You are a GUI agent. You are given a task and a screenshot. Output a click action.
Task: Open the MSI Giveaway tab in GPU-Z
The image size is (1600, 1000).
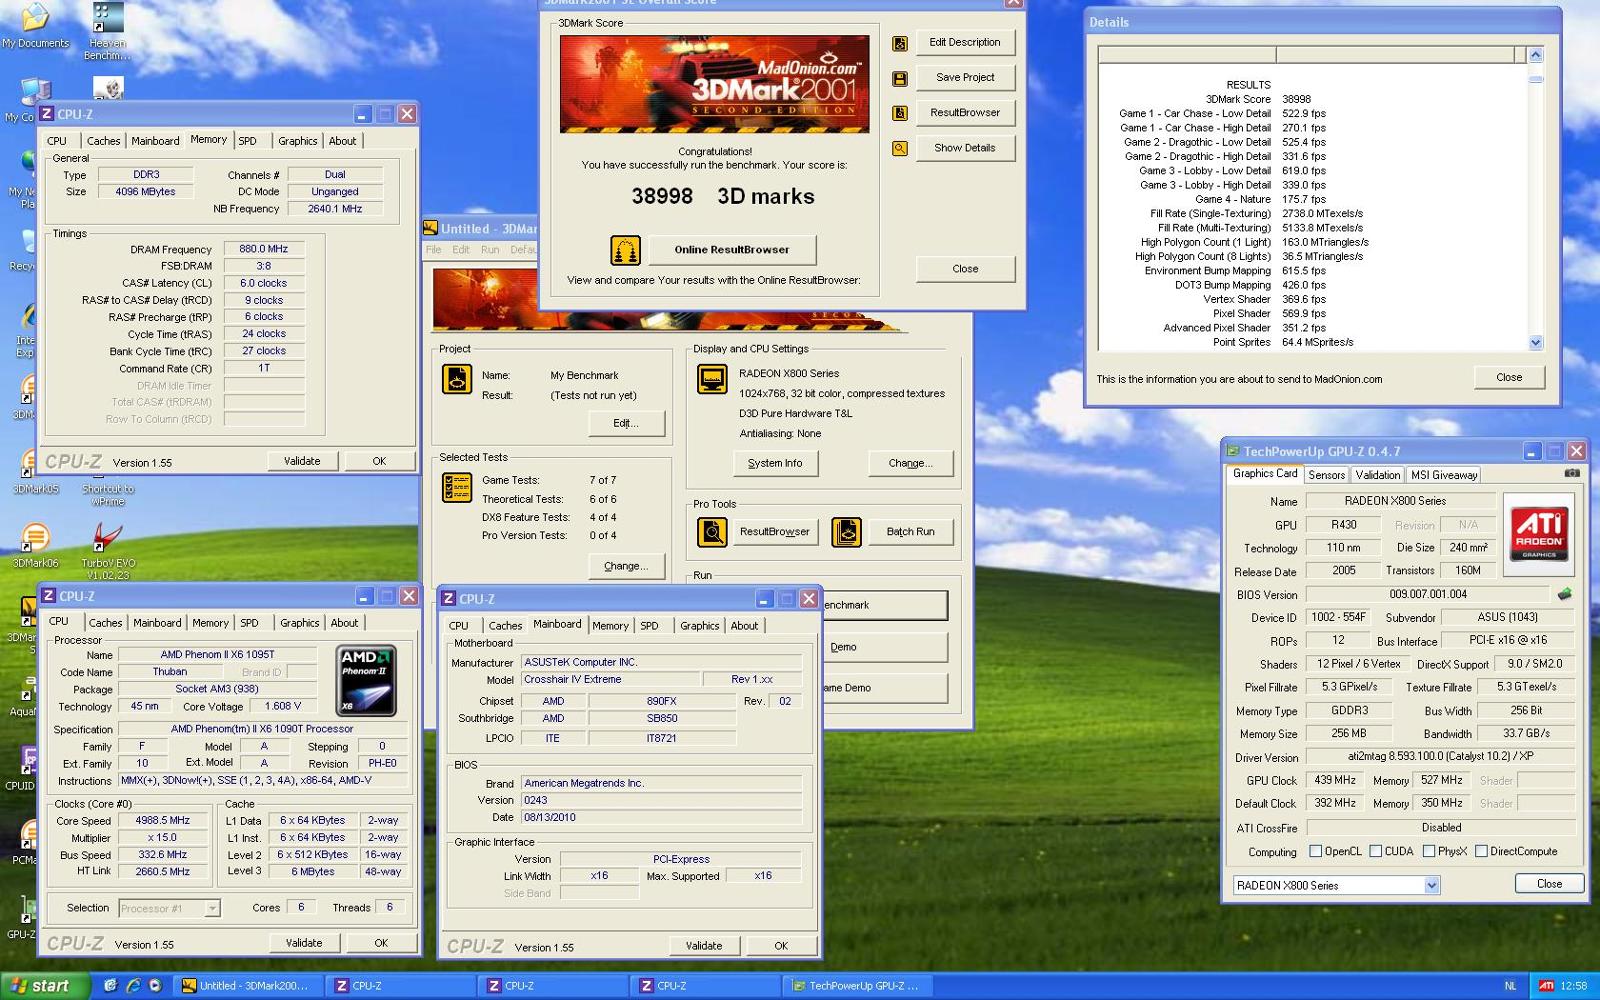(x=1443, y=475)
